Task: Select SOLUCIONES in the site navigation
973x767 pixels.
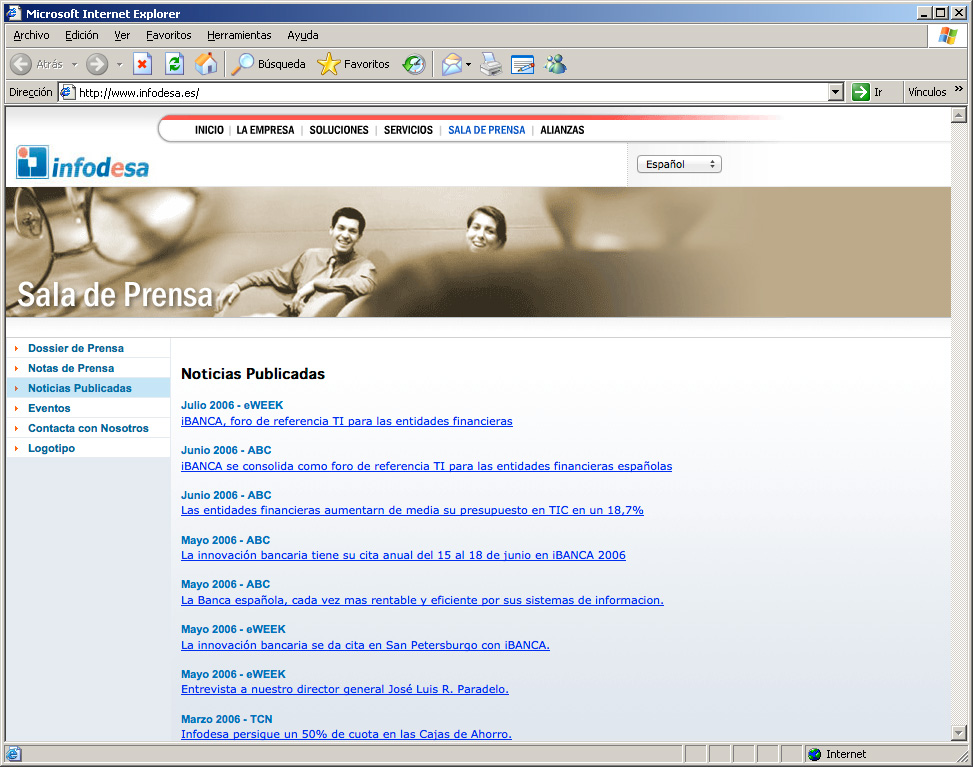Action: click(x=339, y=130)
